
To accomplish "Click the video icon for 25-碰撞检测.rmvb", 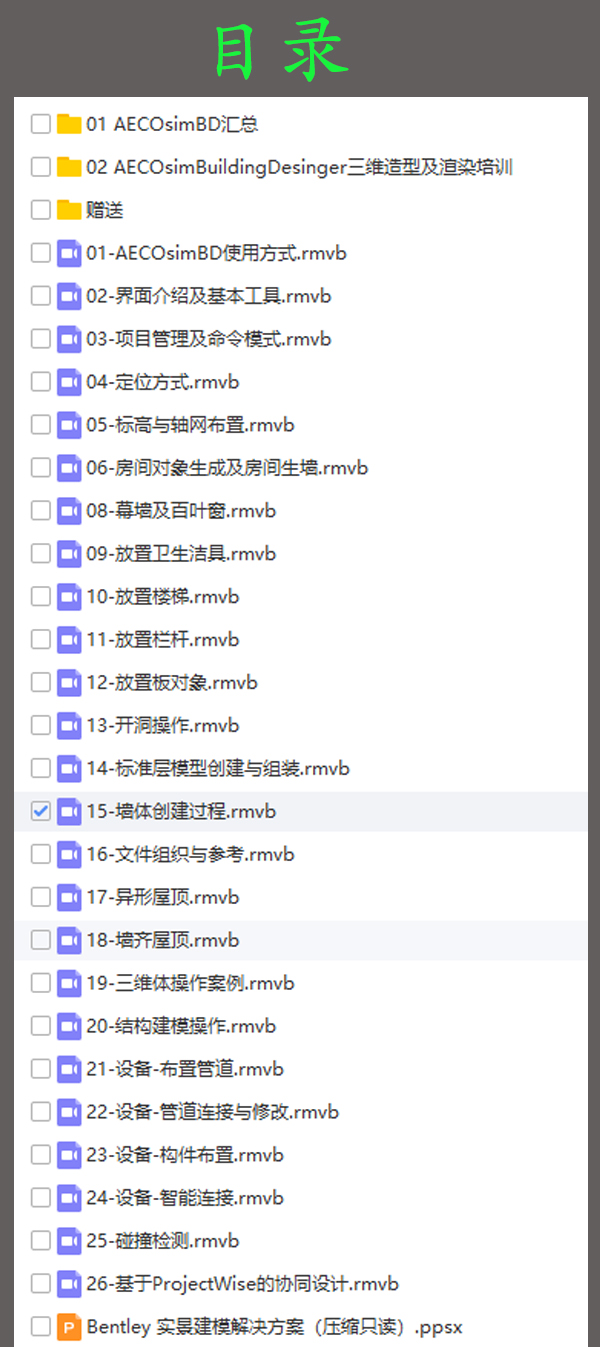I will 69,1242.
